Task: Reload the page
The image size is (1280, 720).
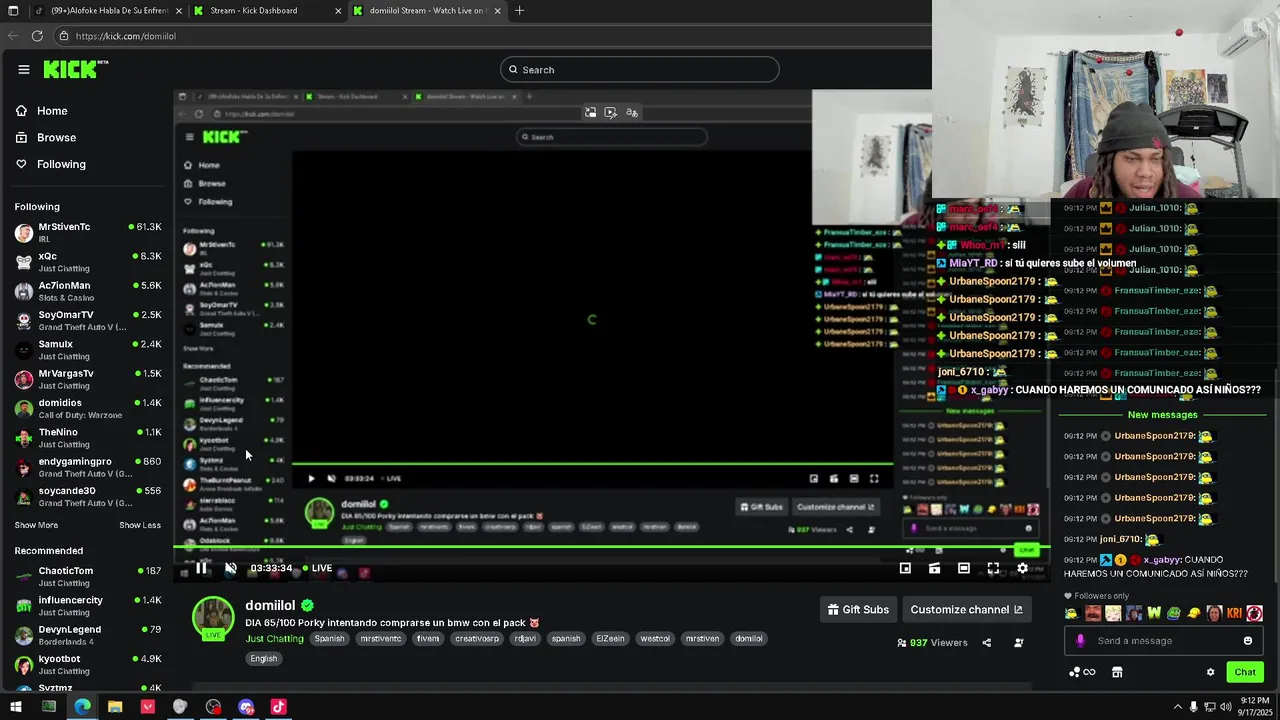Action: coord(37,36)
